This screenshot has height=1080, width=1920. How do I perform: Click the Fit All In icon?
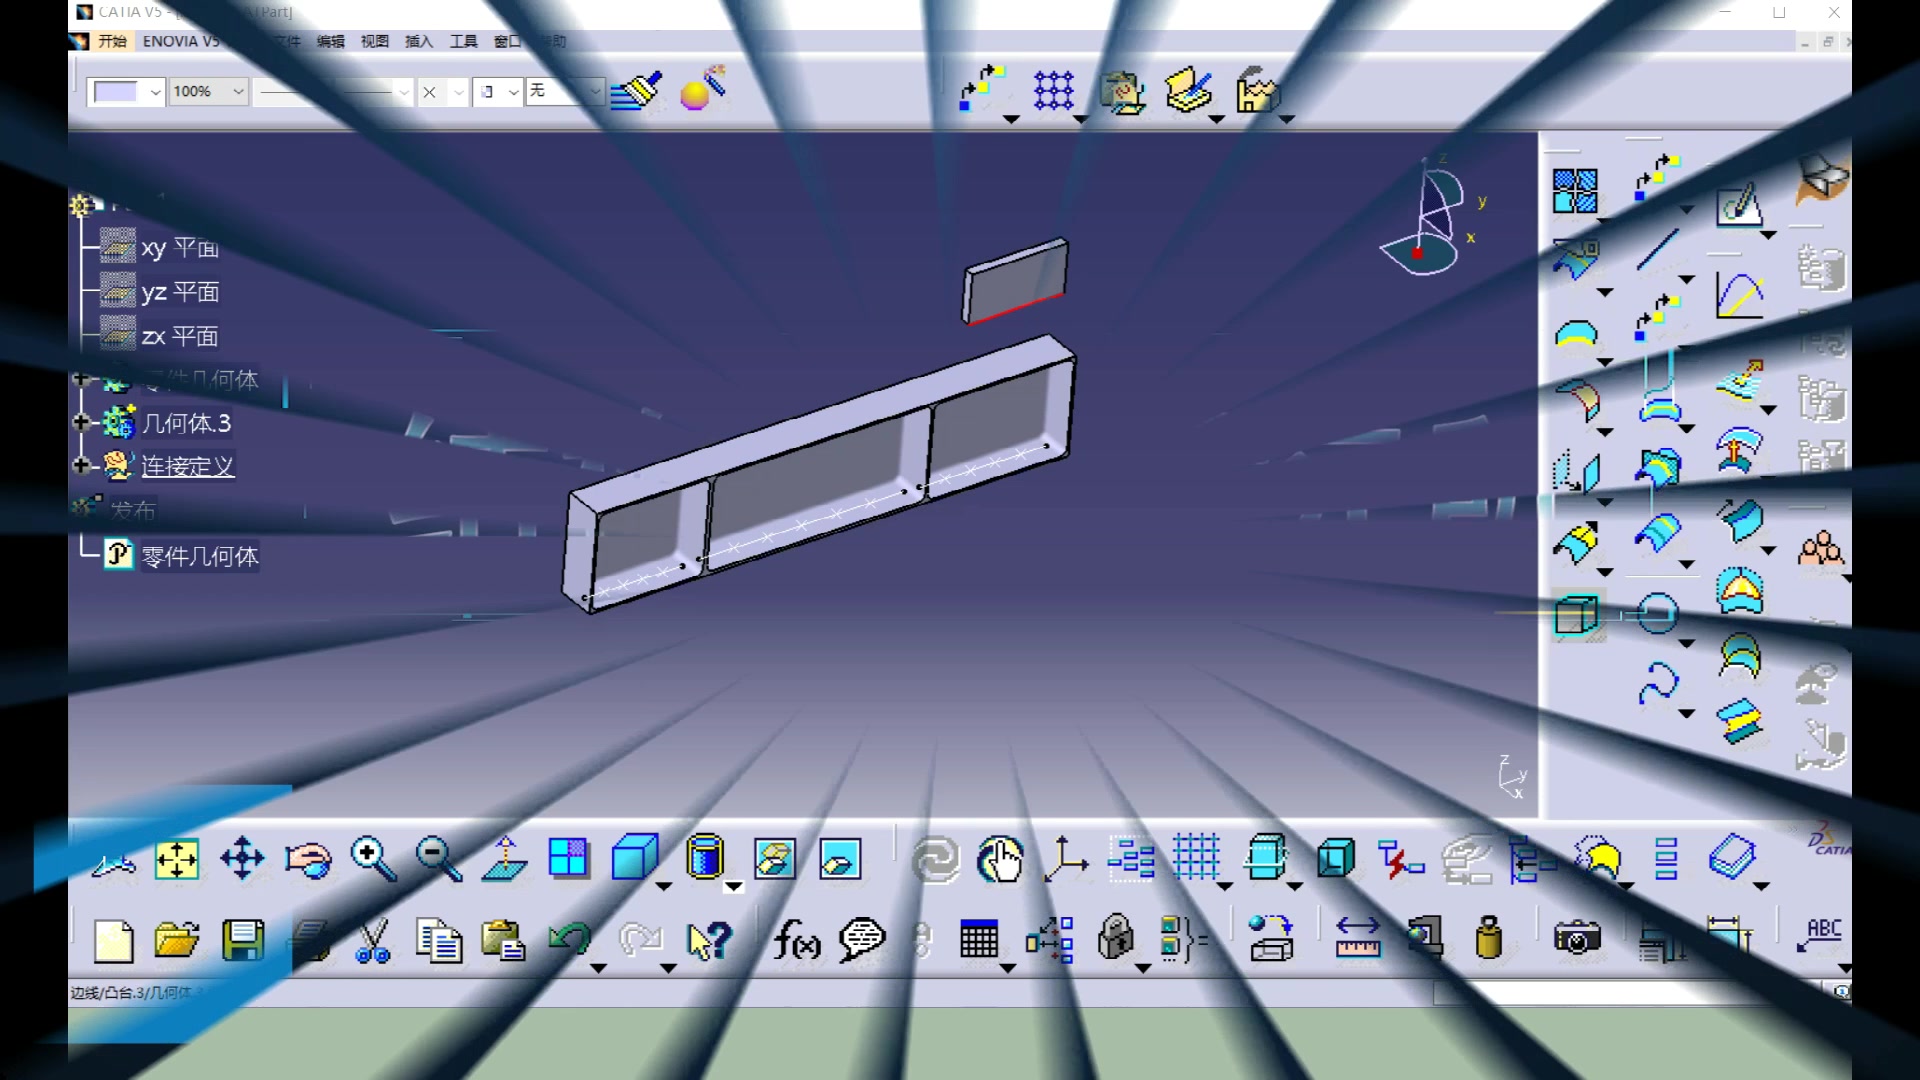[177, 859]
